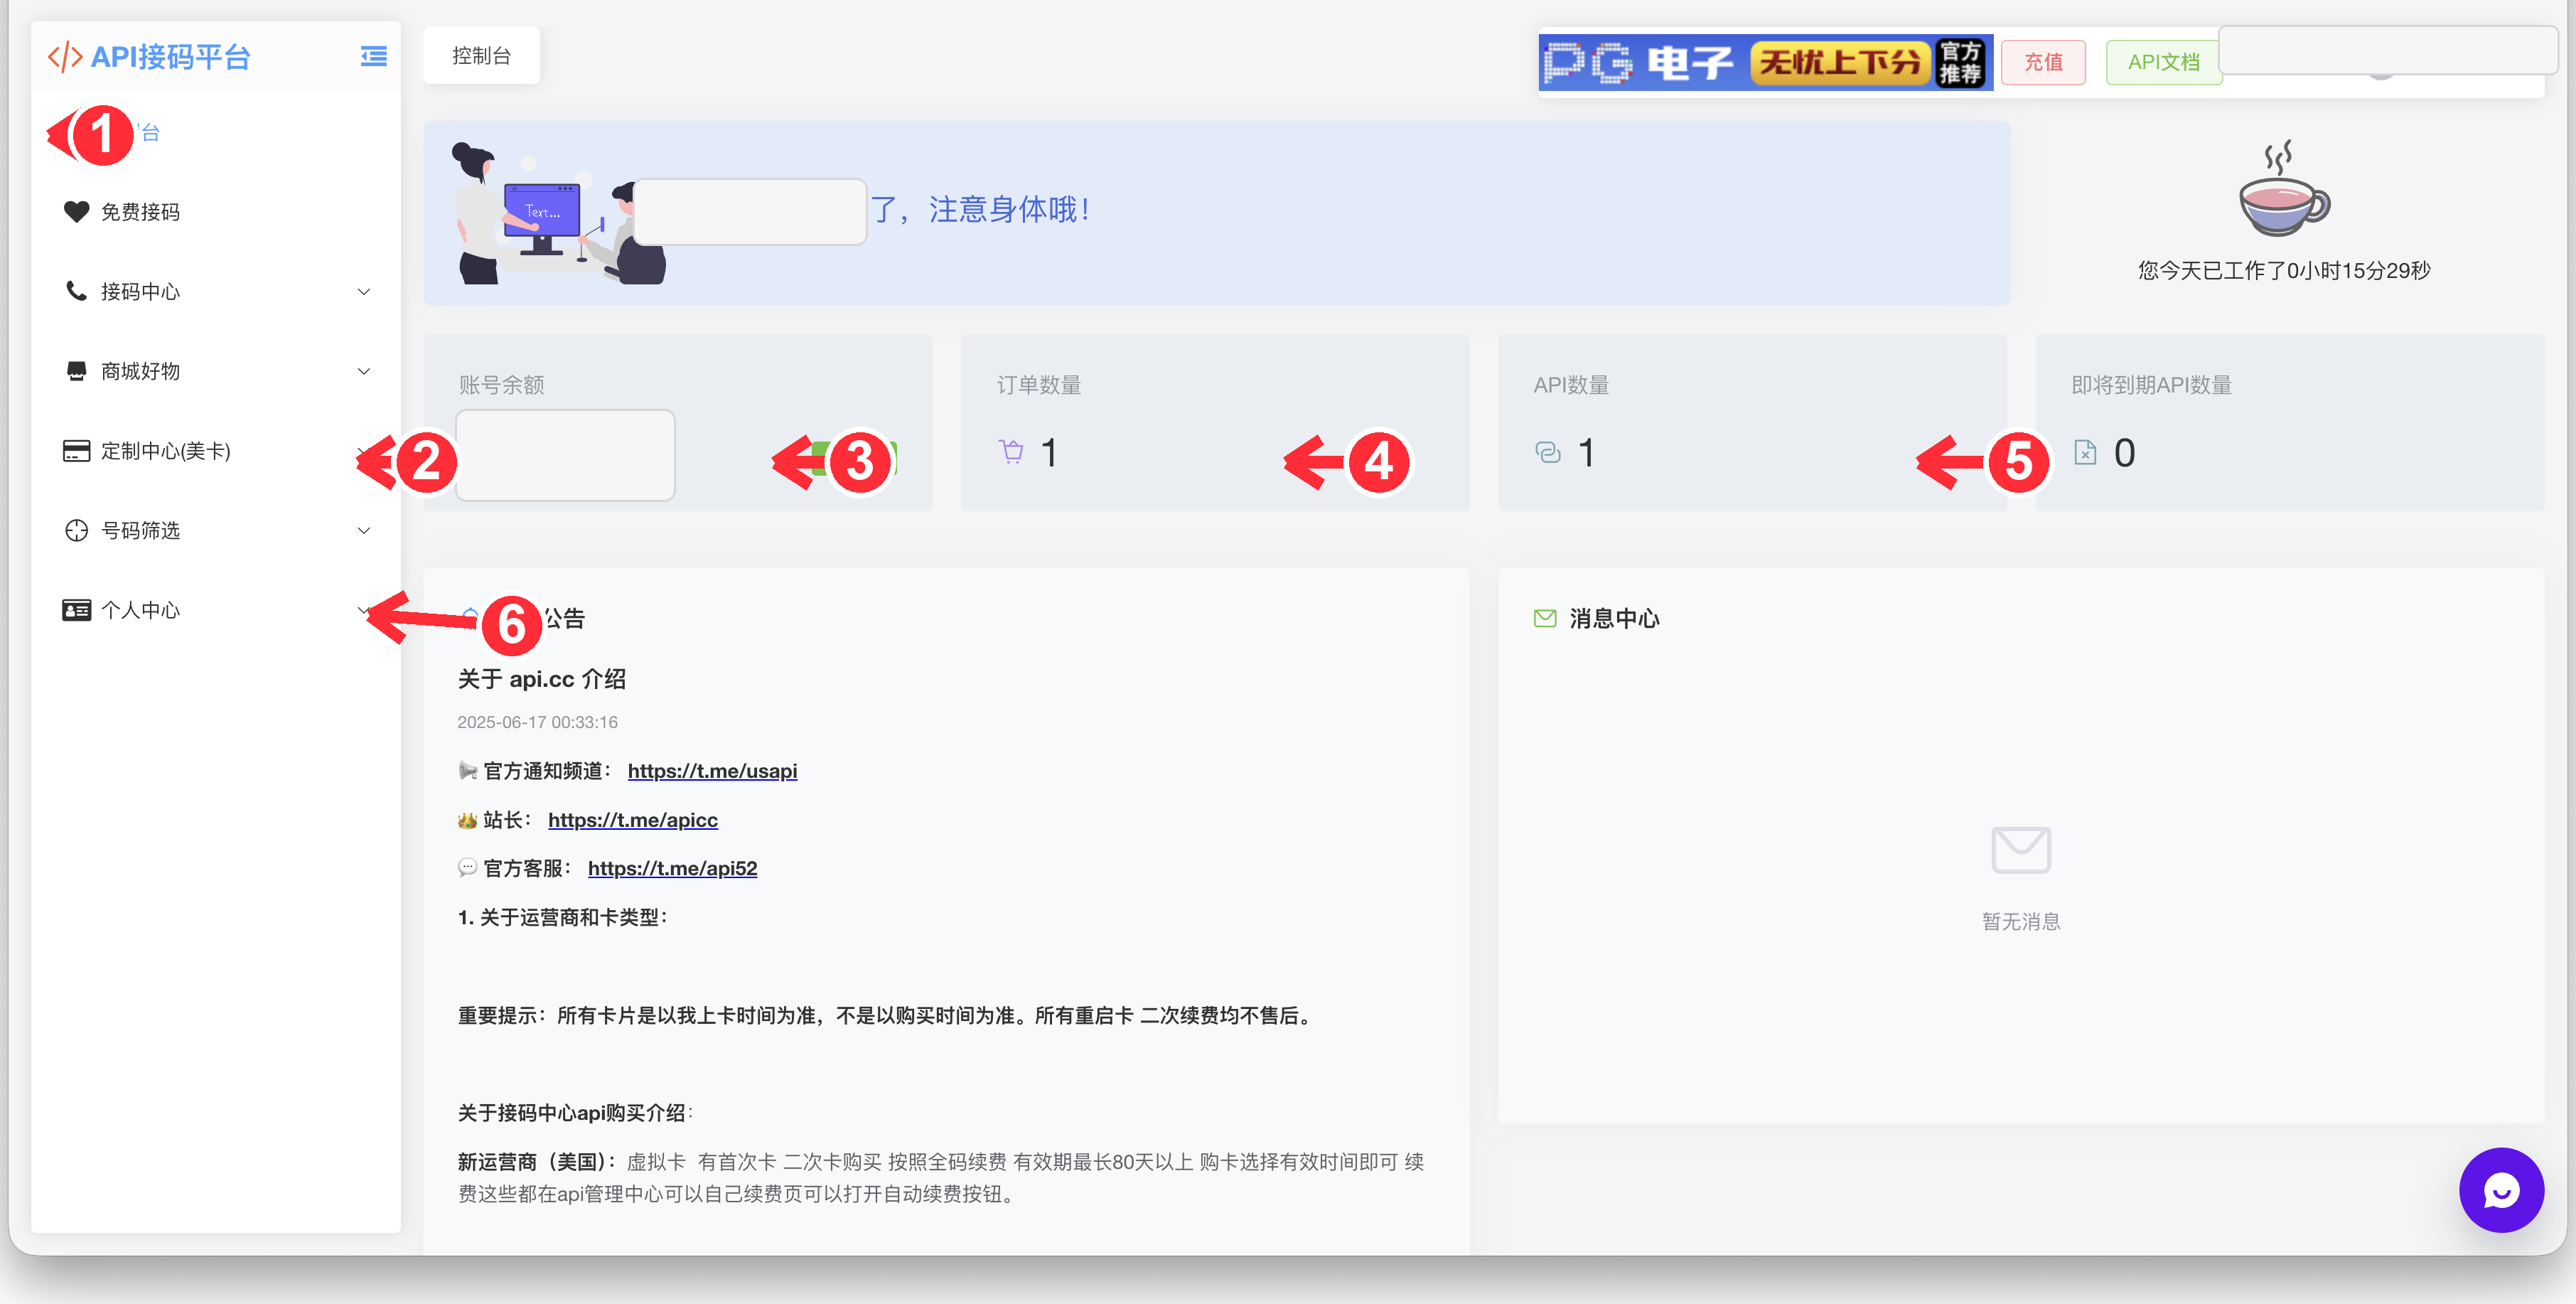This screenshot has width=2576, height=1304.
Task: Click the empty-mailbox icon above 暂无消息
Action: pos(2021,850)
